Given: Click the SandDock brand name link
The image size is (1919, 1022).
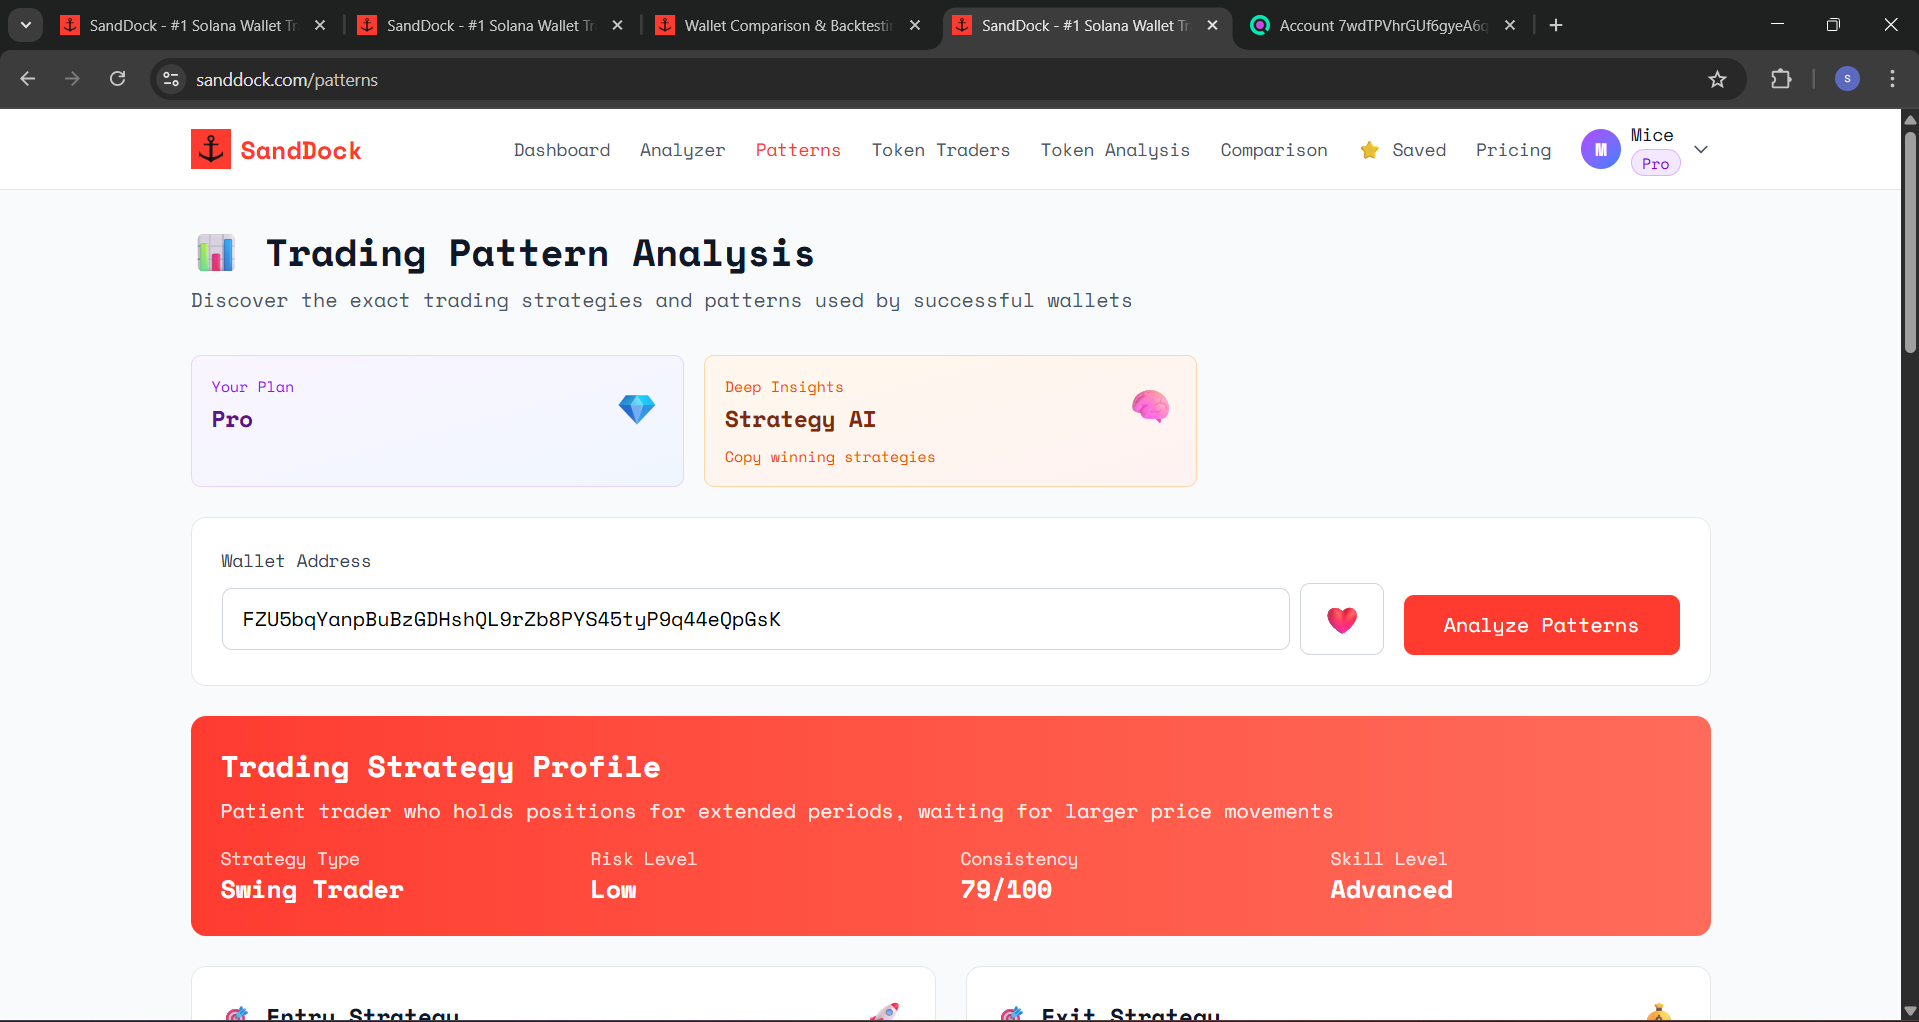Looking at the screenshot, I should 301,150.
